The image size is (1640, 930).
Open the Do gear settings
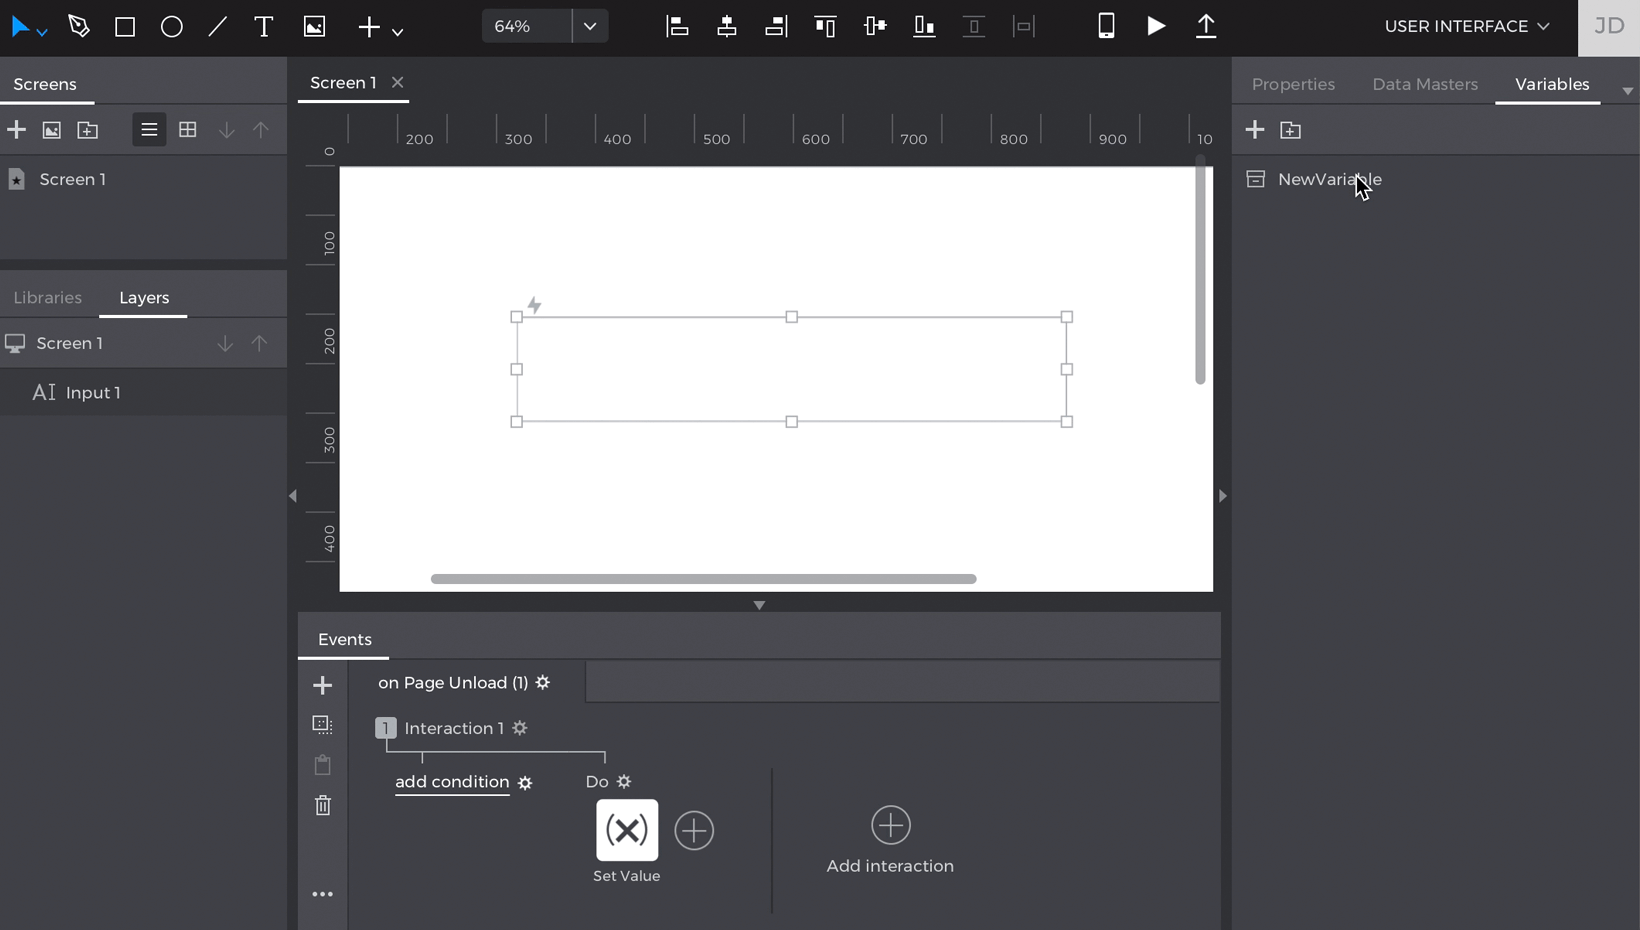click(x=624, y=782)
